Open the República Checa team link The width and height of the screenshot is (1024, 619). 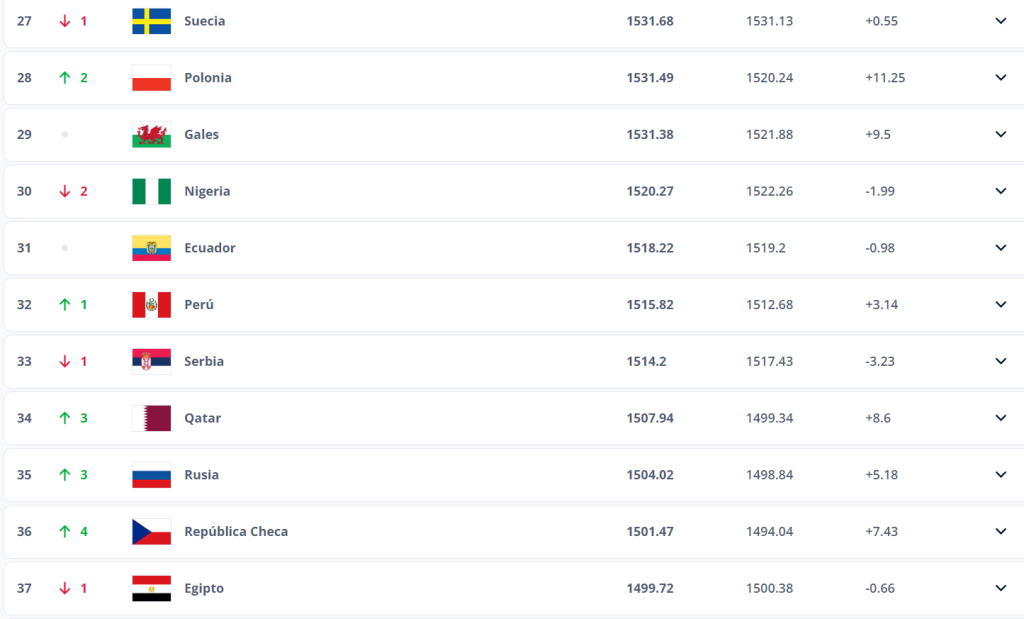[x=236, y=532]
